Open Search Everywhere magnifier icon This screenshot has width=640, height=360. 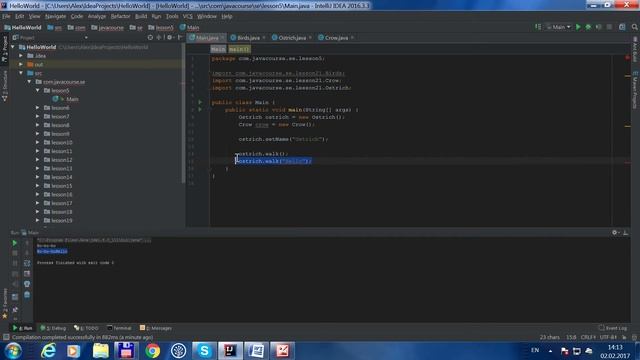[x=634, y=27]
